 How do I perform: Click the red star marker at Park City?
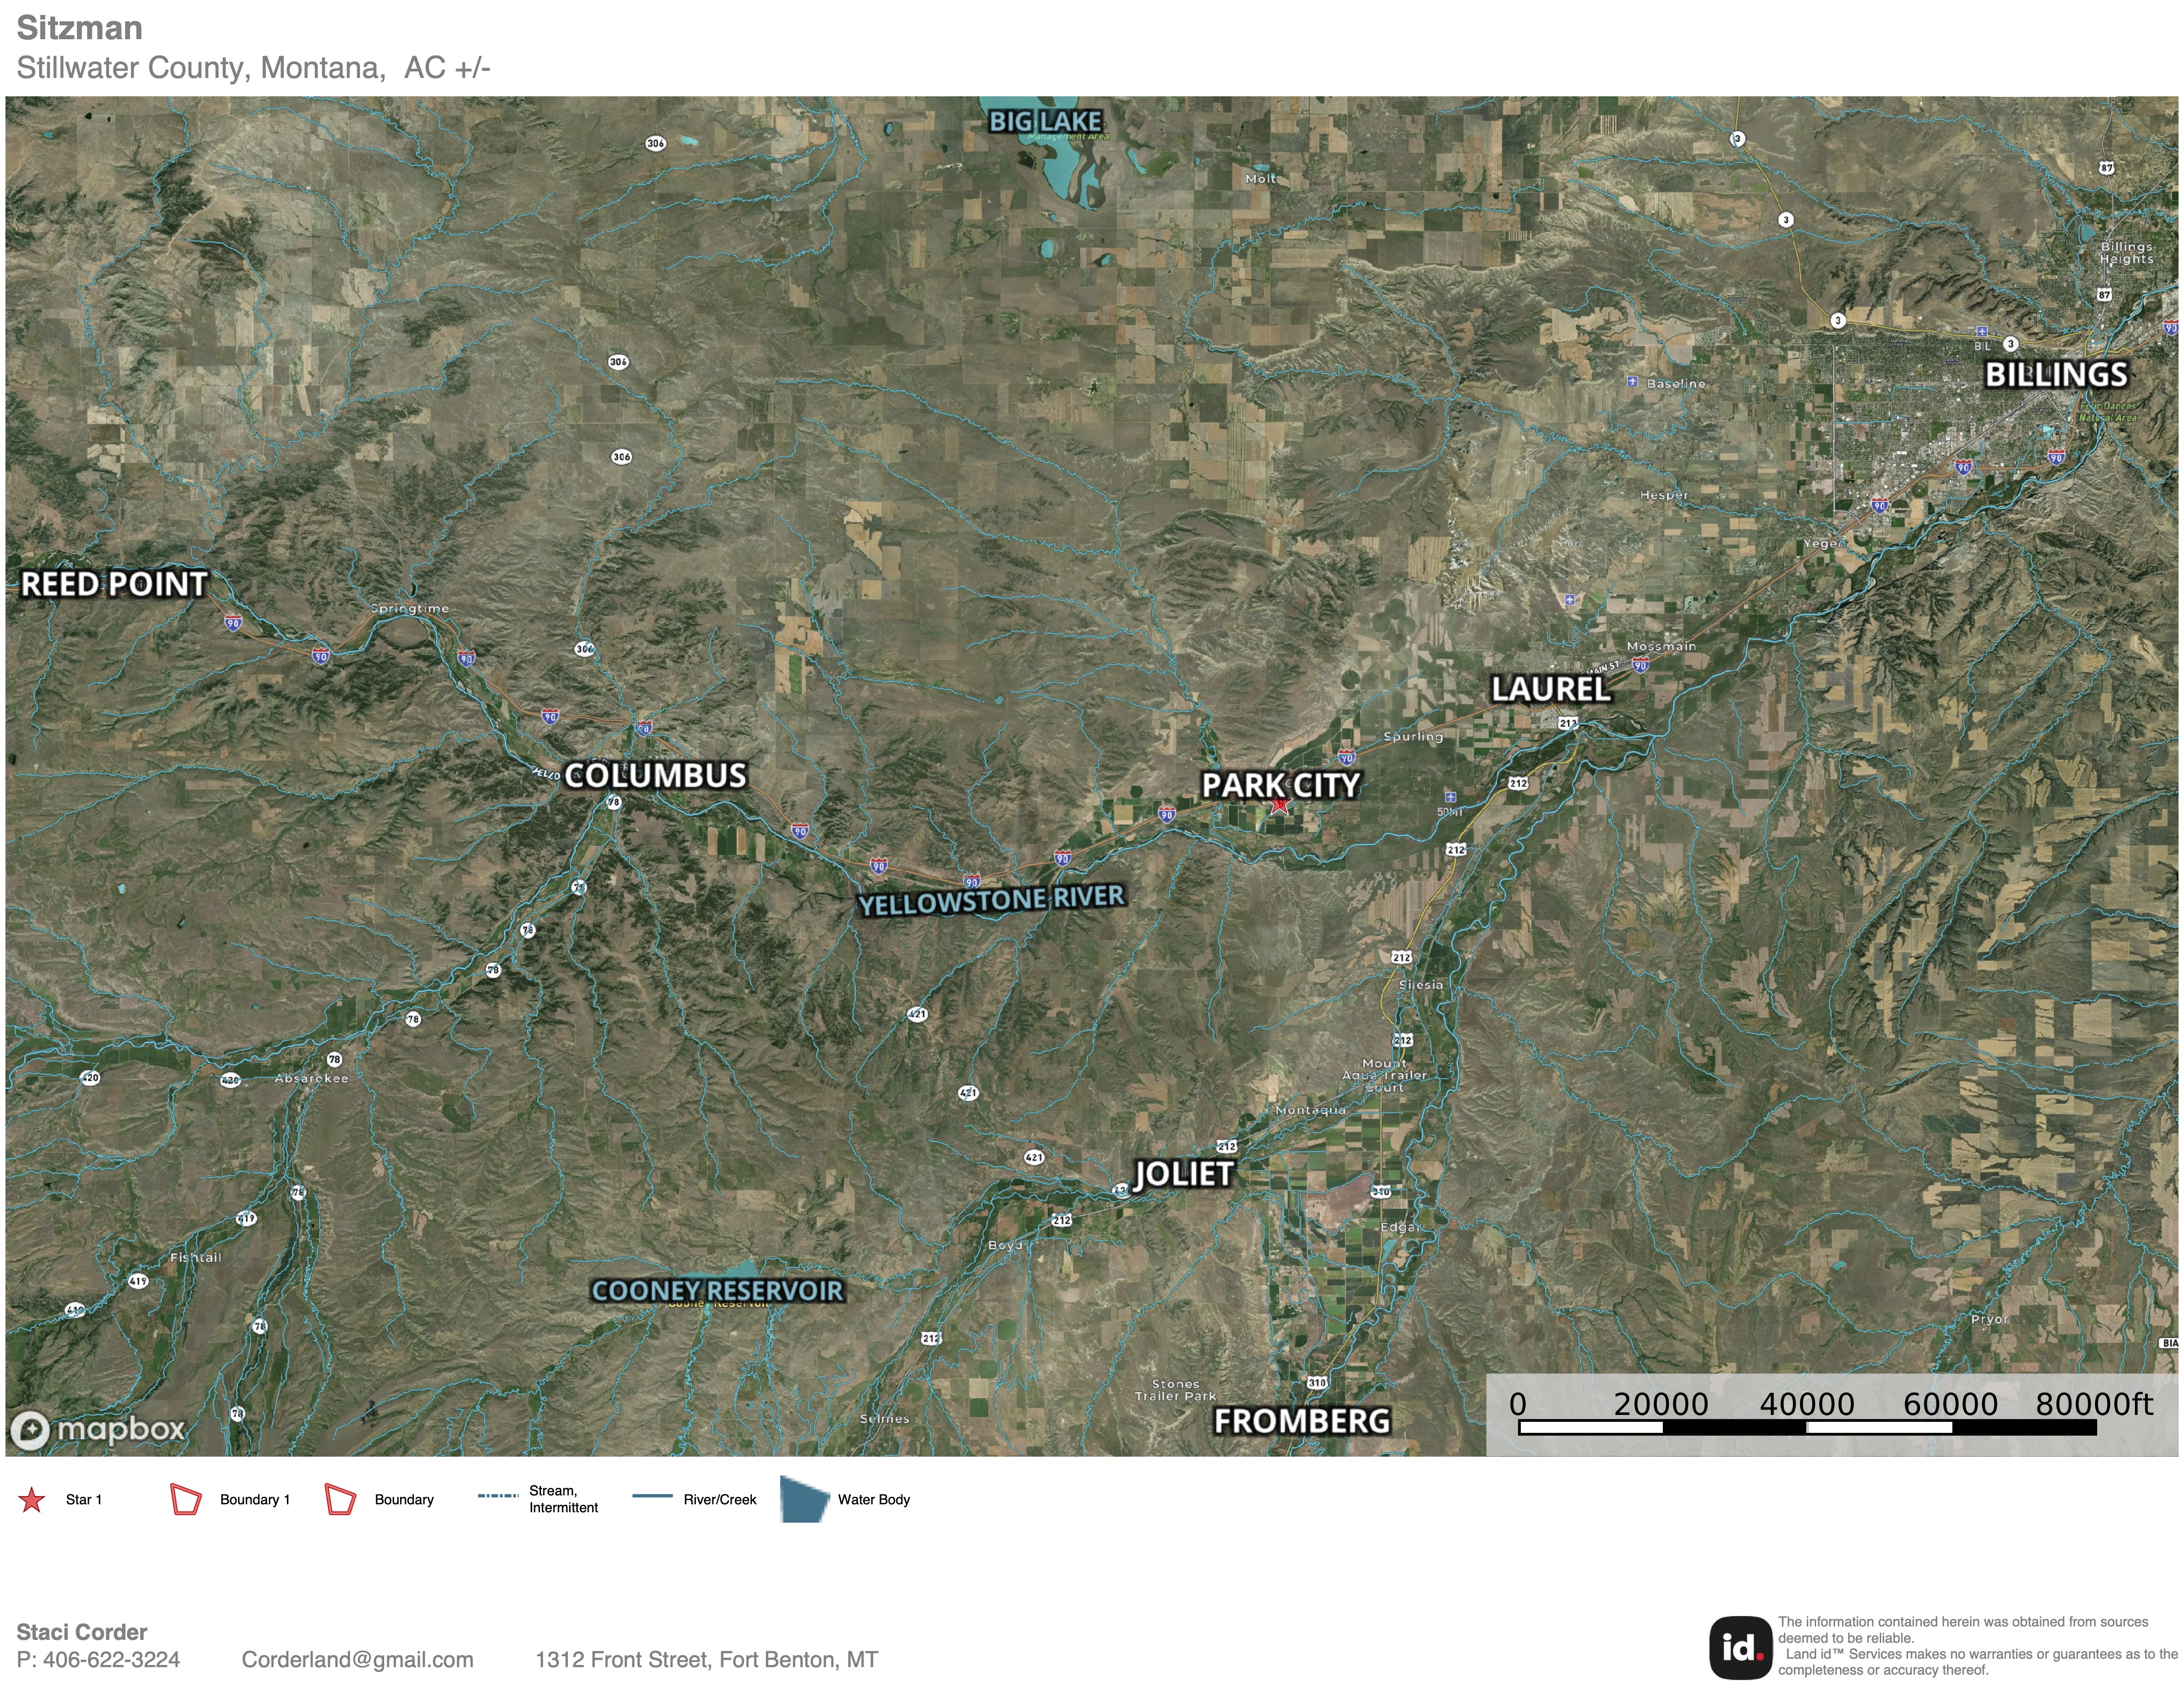(x=1280, y=804)
